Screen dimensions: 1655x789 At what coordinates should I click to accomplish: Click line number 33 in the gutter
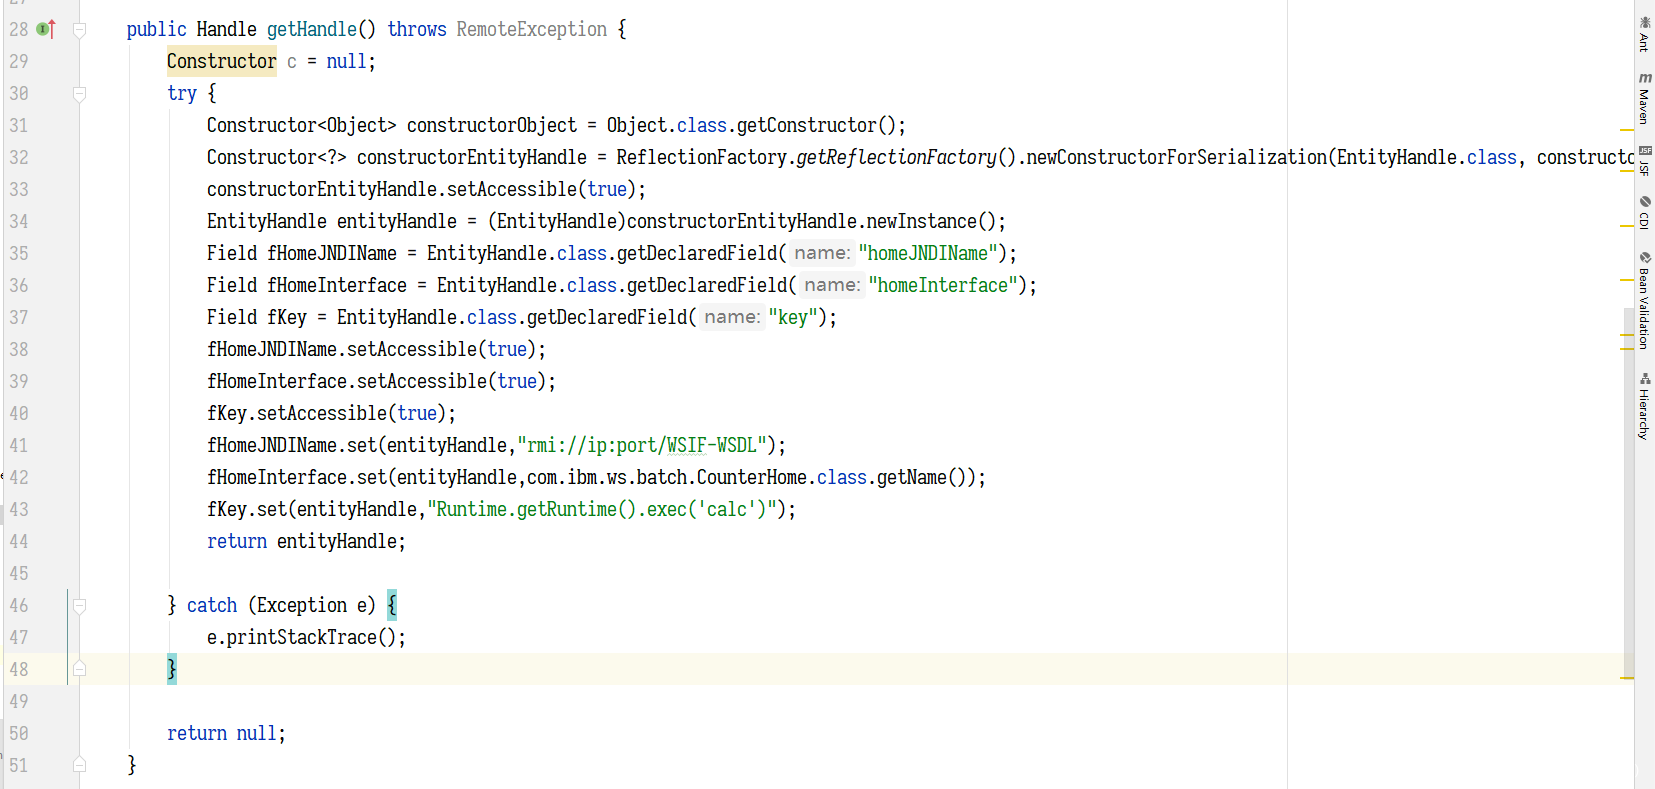coord(19,189)
